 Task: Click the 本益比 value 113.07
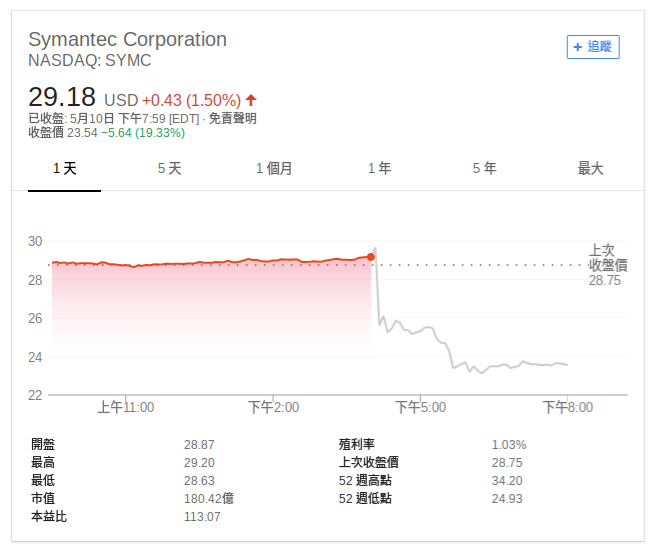point(201,516)
